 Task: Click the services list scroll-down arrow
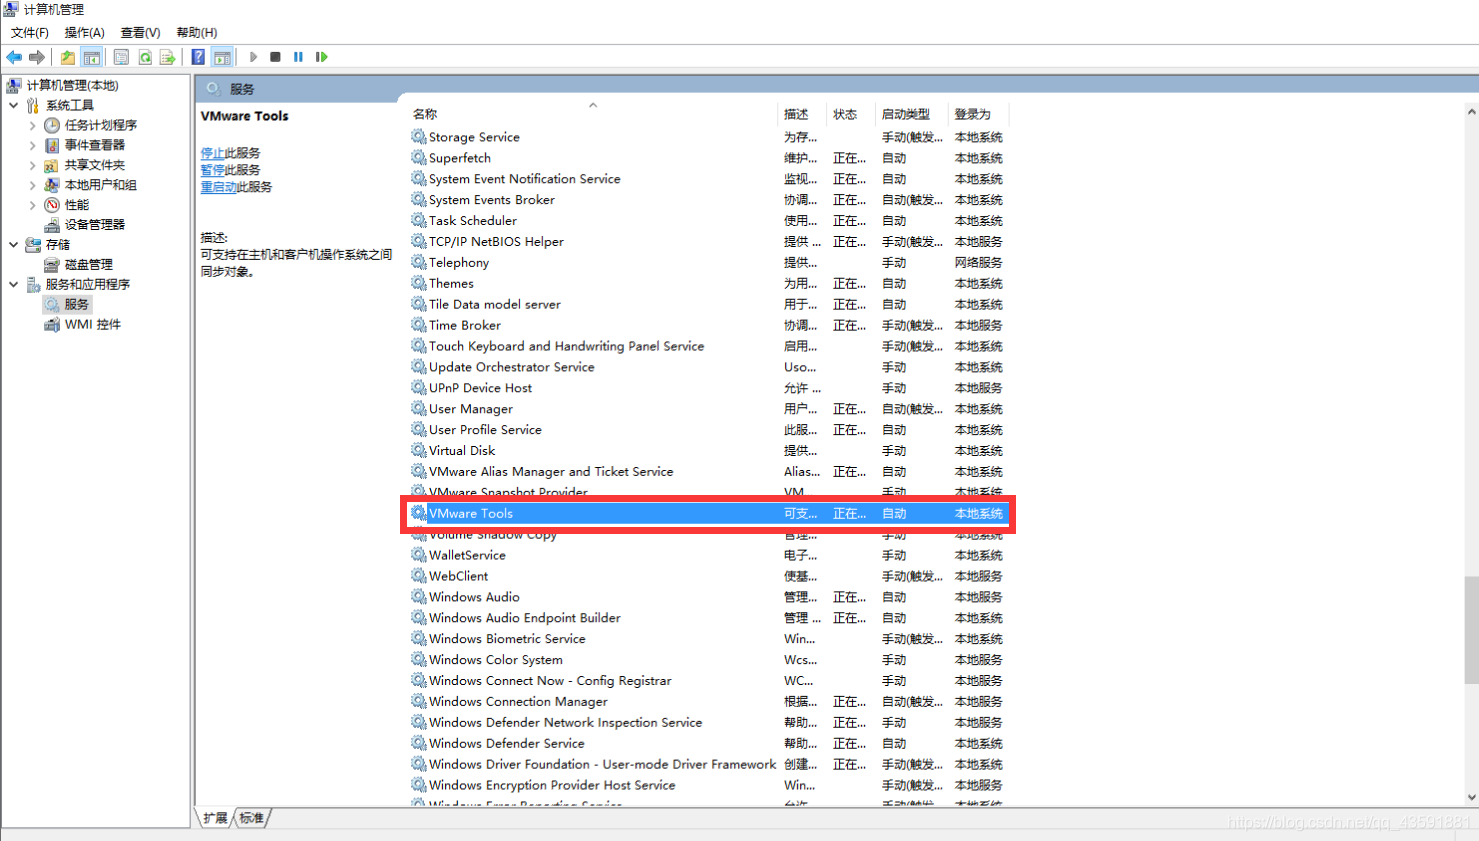coord(1471,797)
